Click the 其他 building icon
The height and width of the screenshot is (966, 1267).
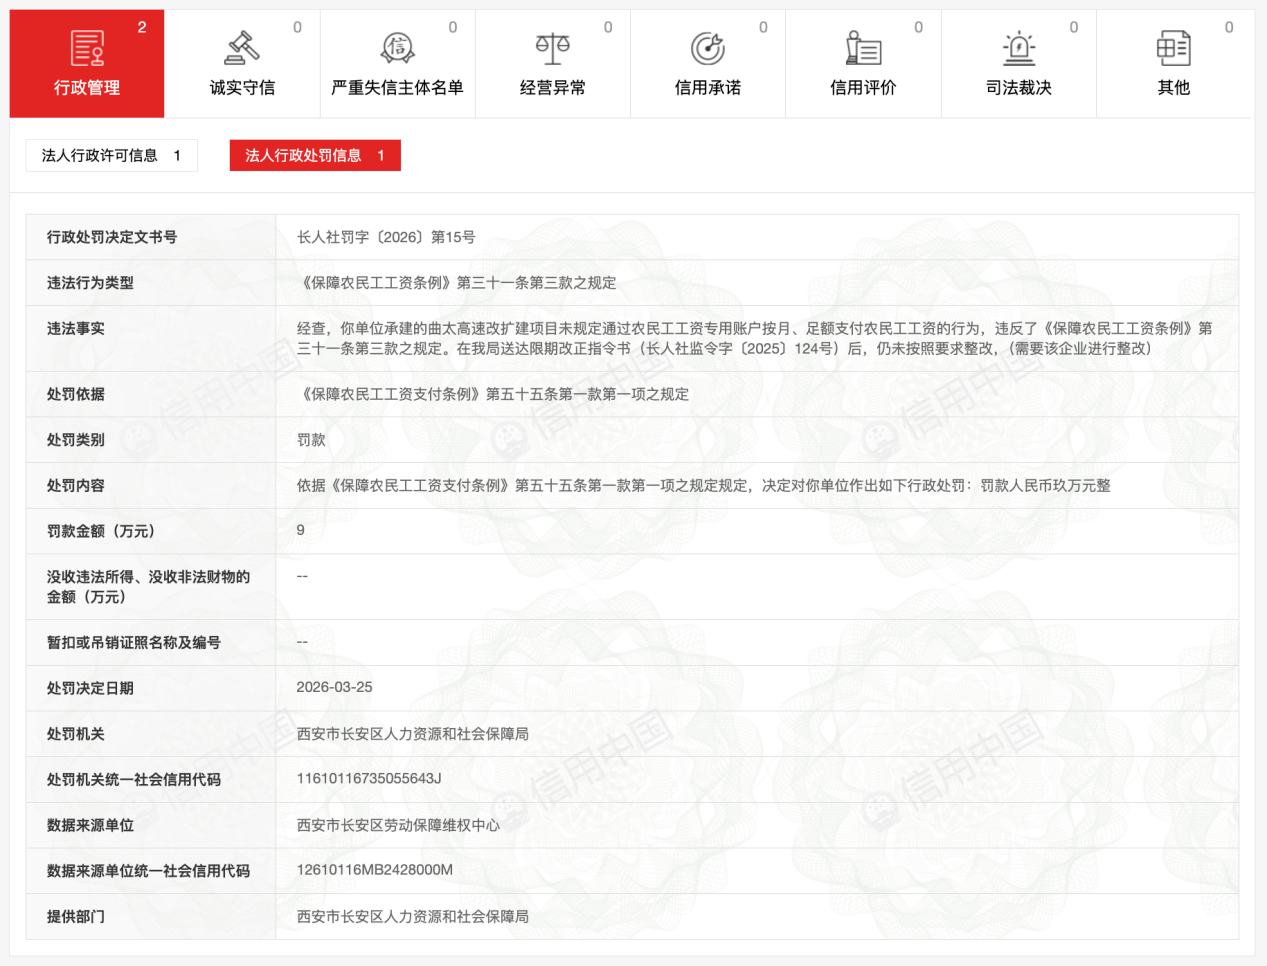[1173, 47]
